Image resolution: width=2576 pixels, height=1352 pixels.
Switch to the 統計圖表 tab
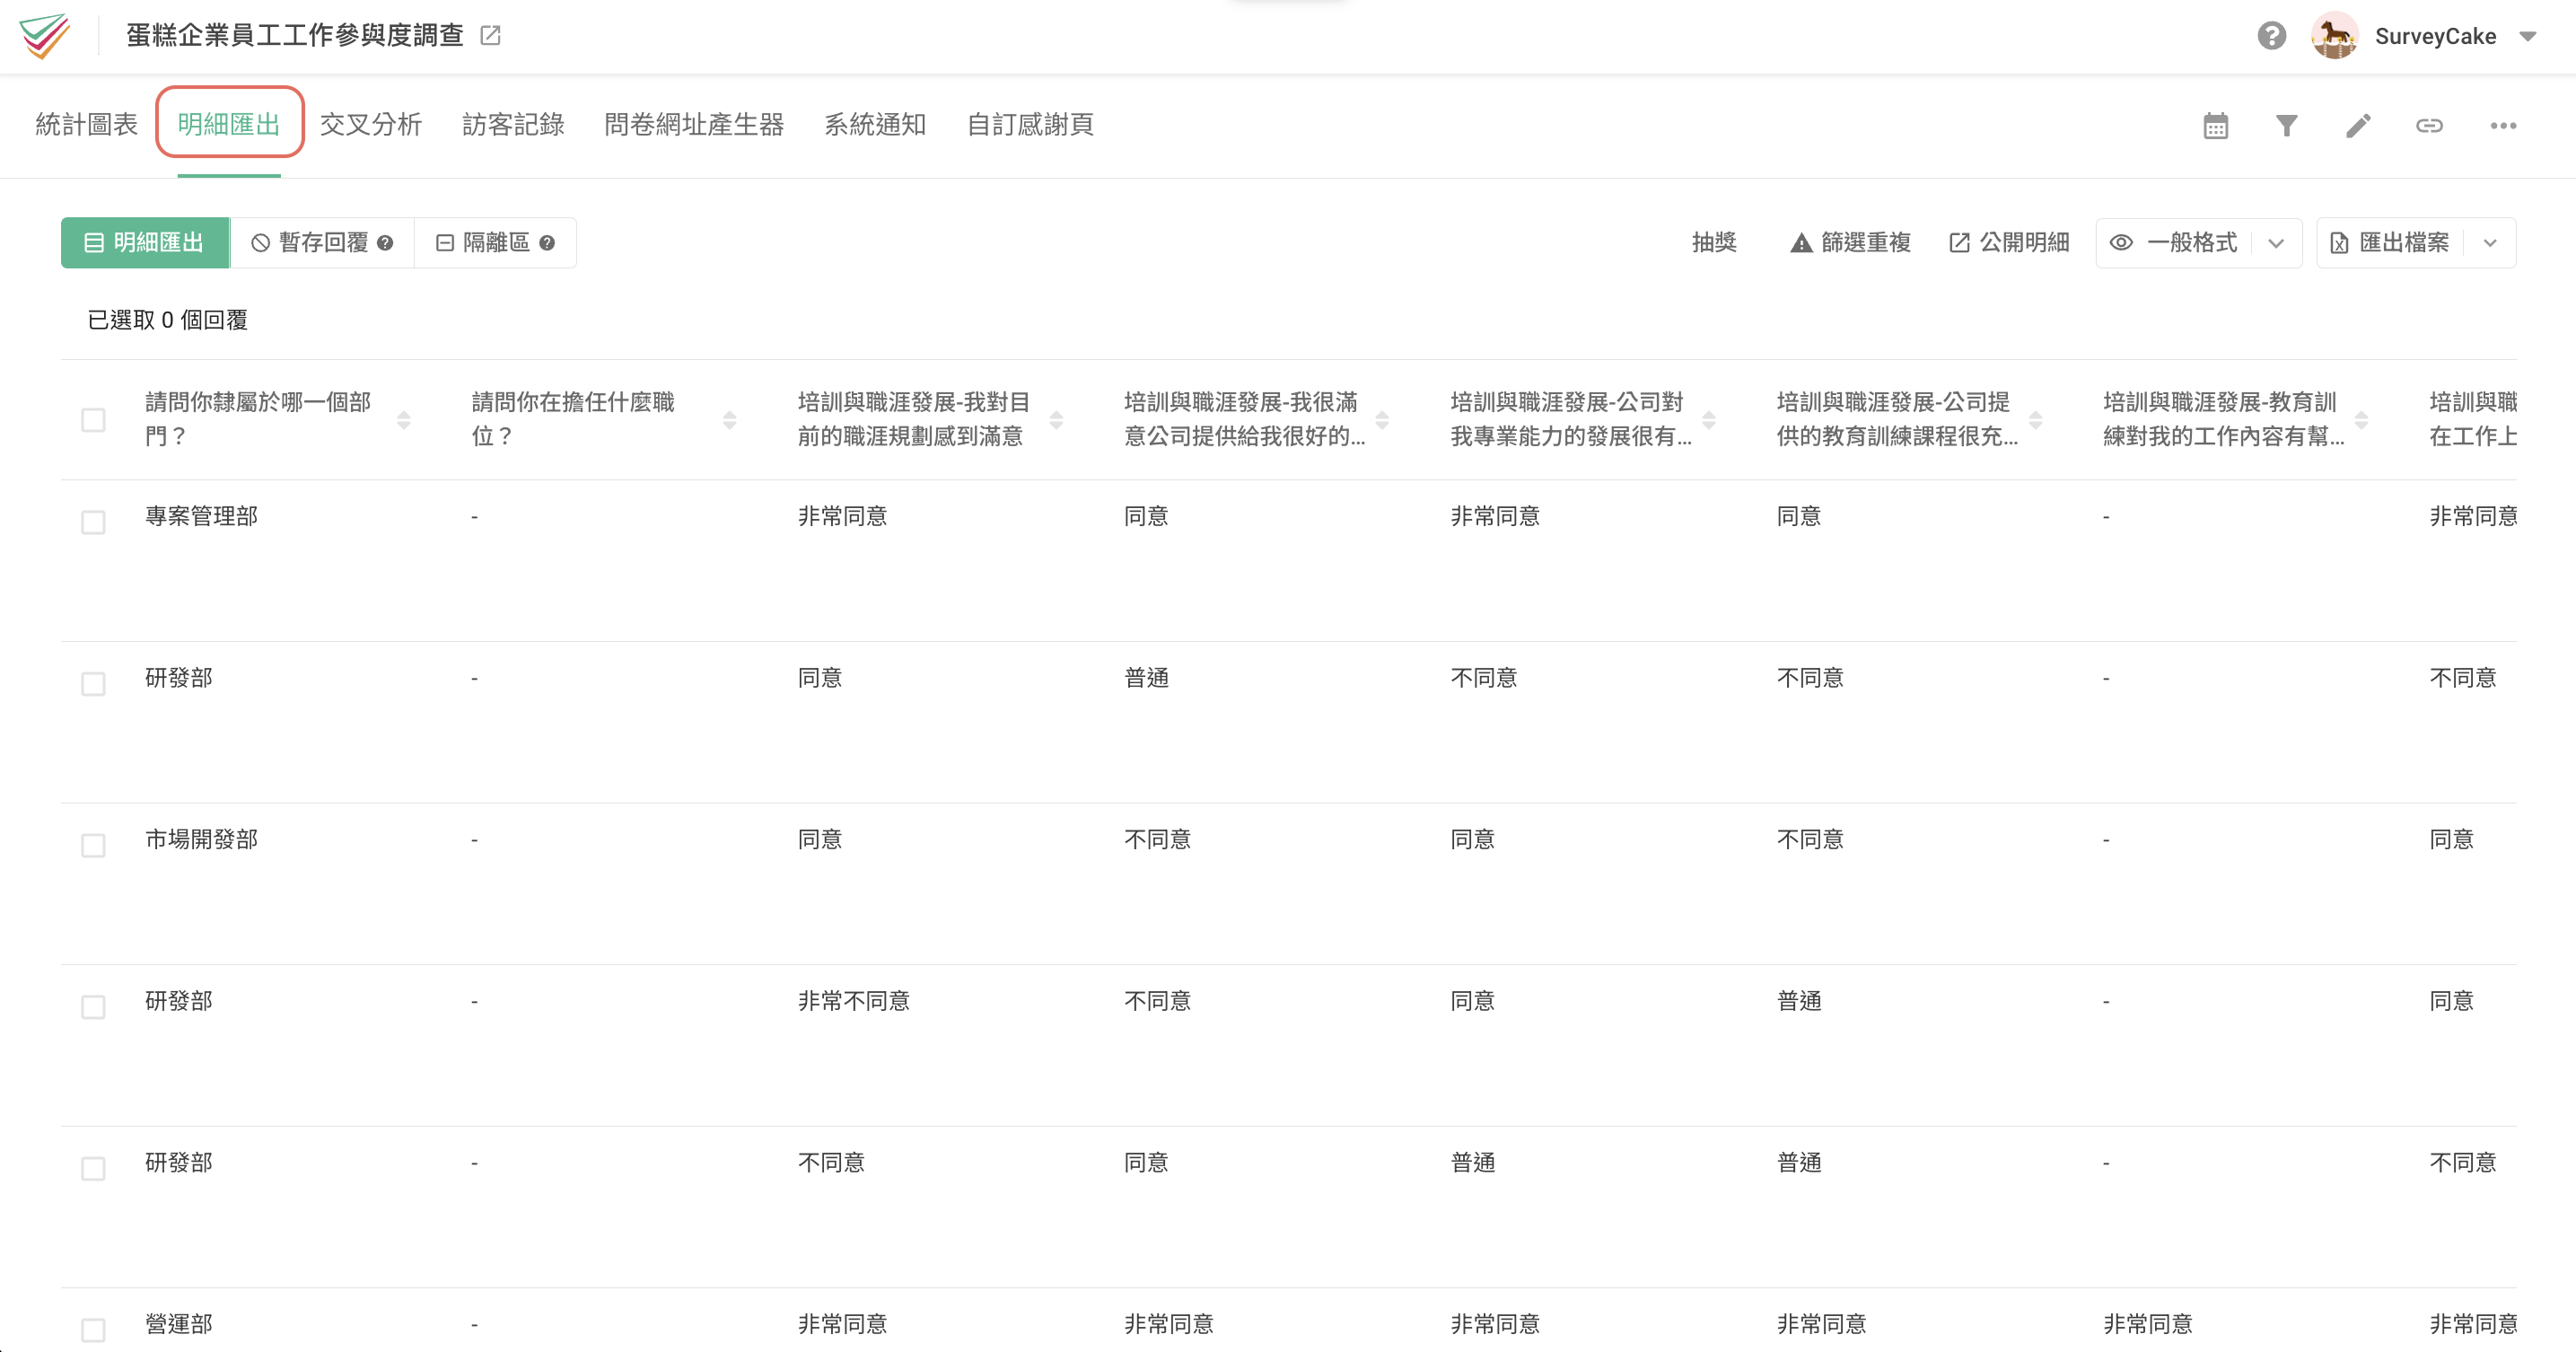pyautogui.click(x=86, y=124)
